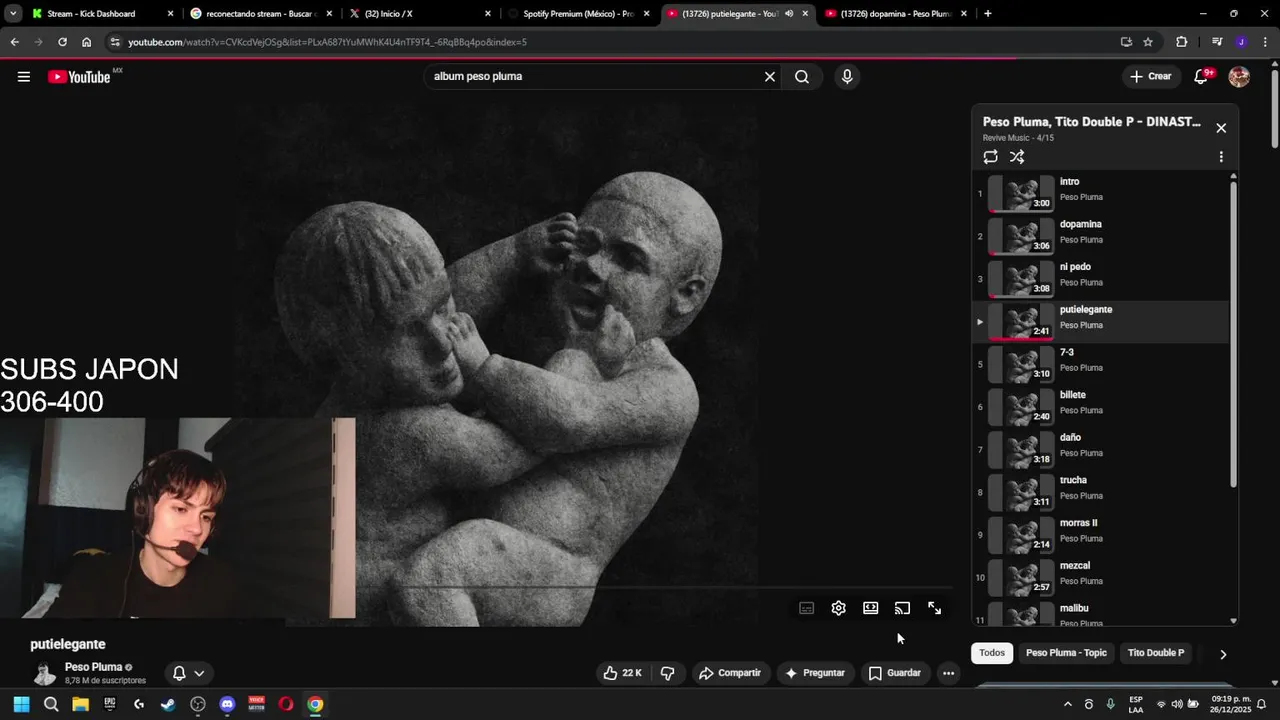
Task: Open more actions menu under video
Action: (x=948, y=673)
